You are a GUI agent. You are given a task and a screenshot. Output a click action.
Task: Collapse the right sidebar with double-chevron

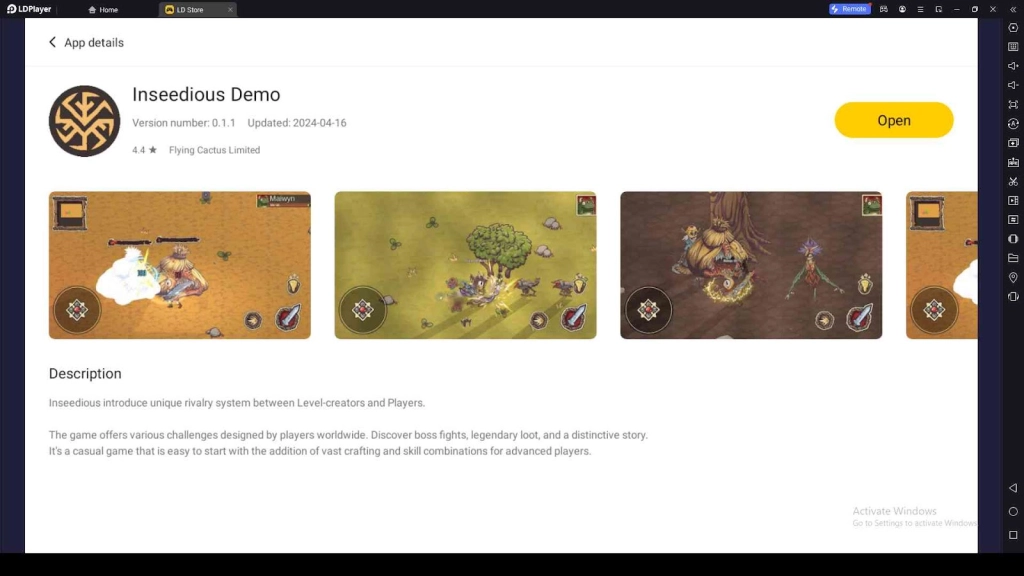click(x=1013, y=9)
